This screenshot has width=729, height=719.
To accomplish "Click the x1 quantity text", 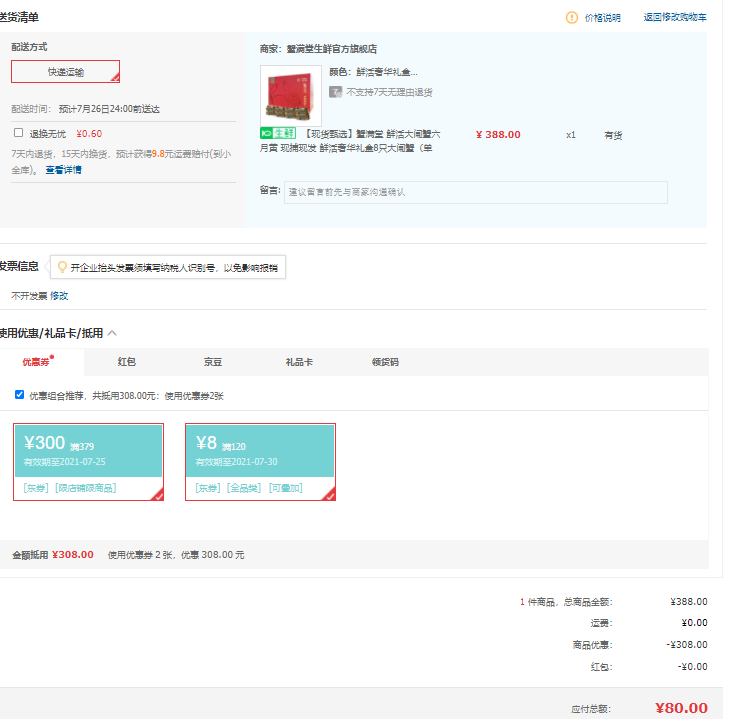I will pyautogui.click(x=570, y=135).
